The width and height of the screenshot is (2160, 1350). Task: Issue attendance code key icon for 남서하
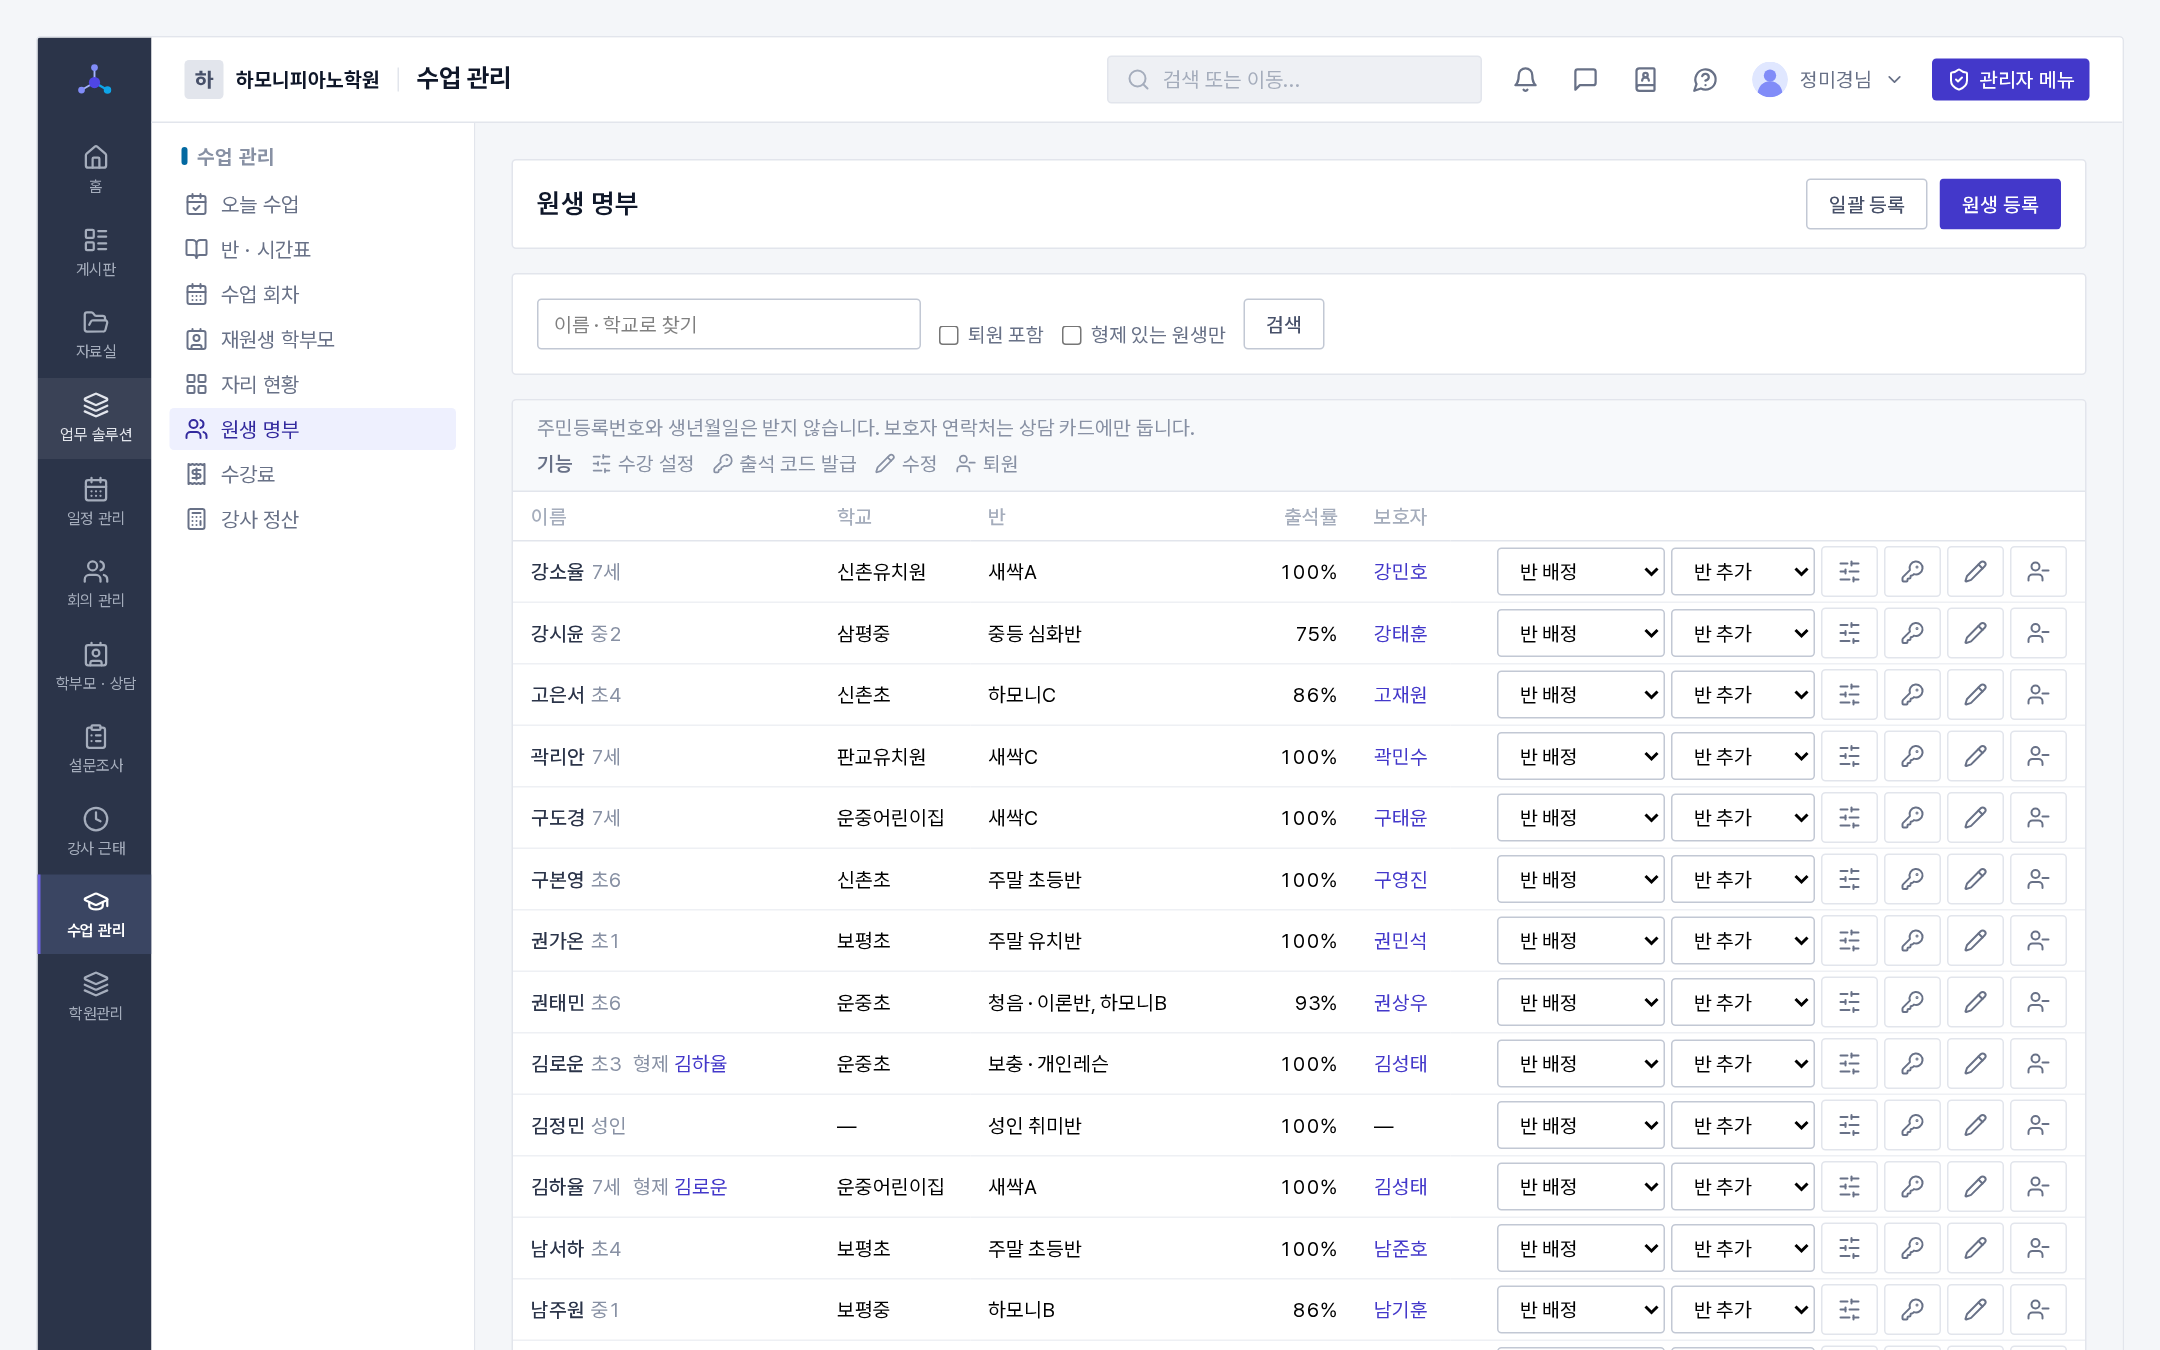point(1912,1249)
